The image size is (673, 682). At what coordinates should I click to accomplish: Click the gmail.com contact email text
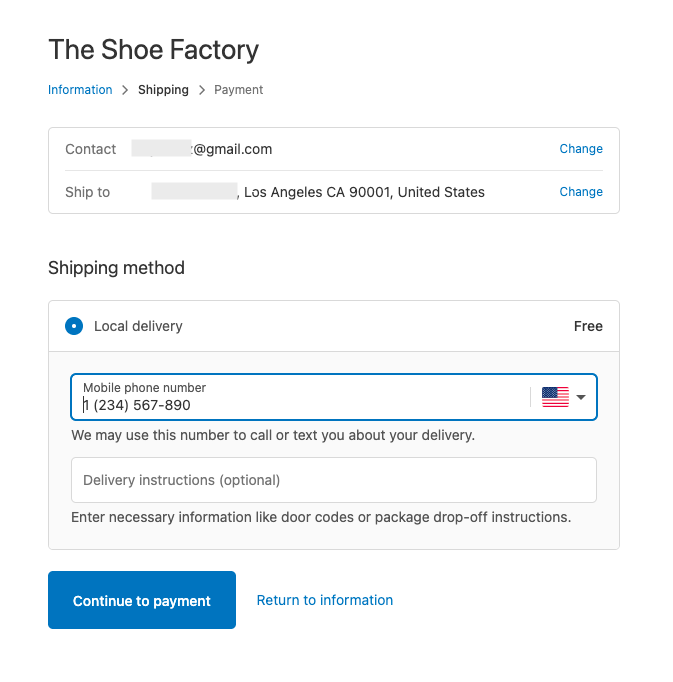(x=233, y=149)
